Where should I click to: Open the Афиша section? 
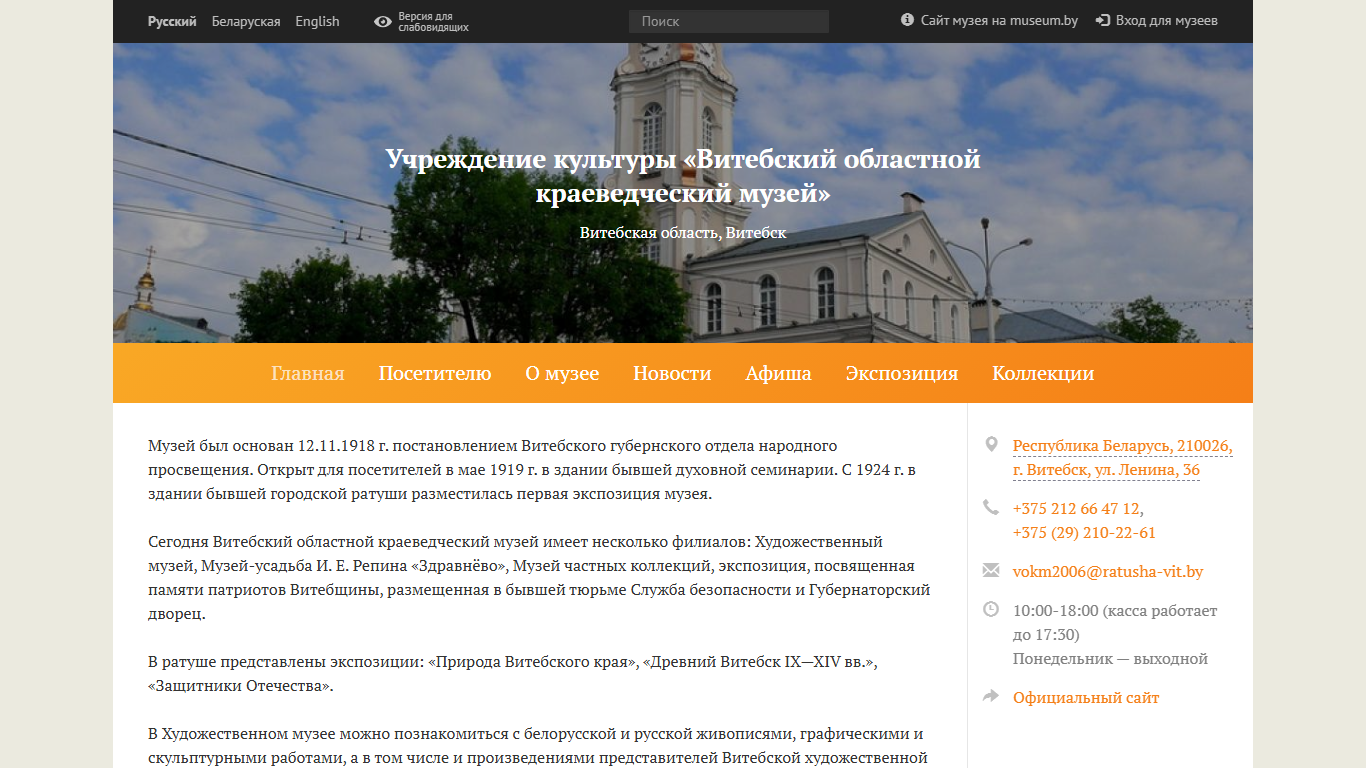point(778,373)
